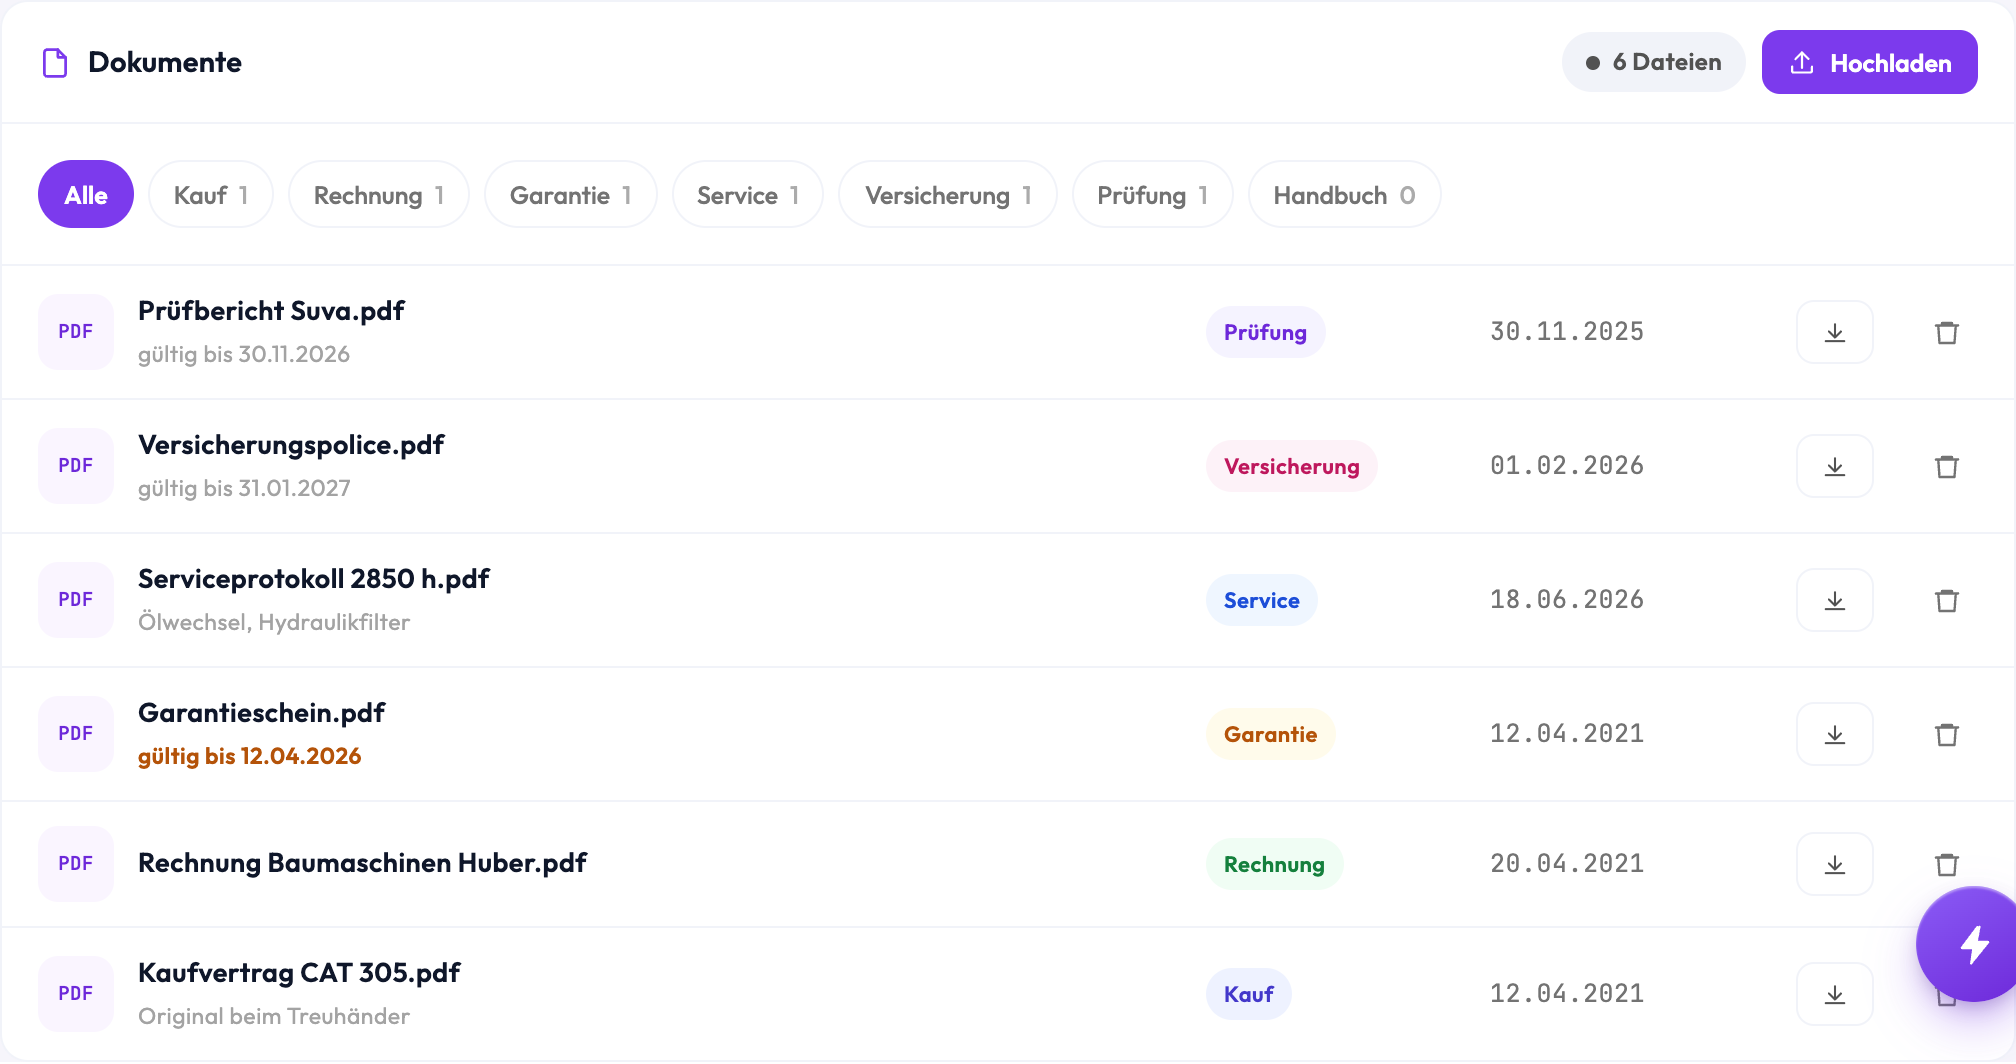Screen dimensions: 2016x1064
Task: Click the Garantie tag on Garantieschein row
Action: (x=1270, y=734)
